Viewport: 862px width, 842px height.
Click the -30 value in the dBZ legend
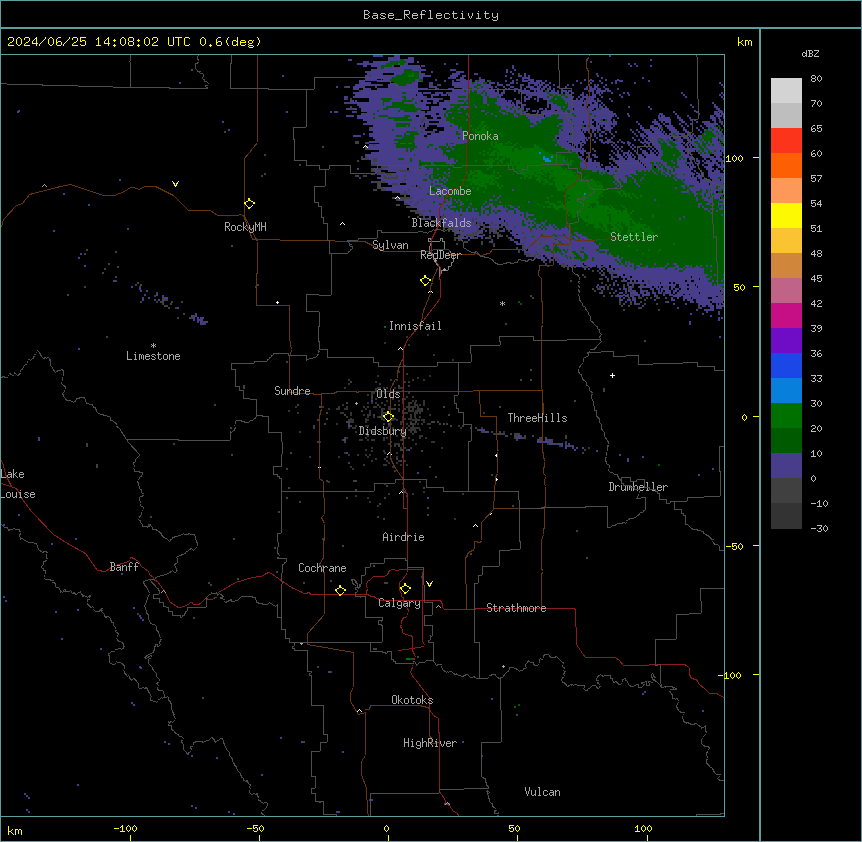(x=819, y=528)
